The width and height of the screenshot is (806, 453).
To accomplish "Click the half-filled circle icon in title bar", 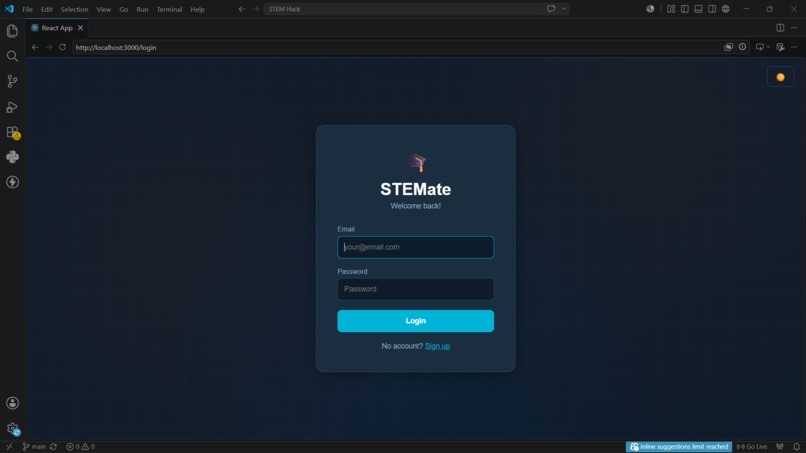I will (650, 9).
